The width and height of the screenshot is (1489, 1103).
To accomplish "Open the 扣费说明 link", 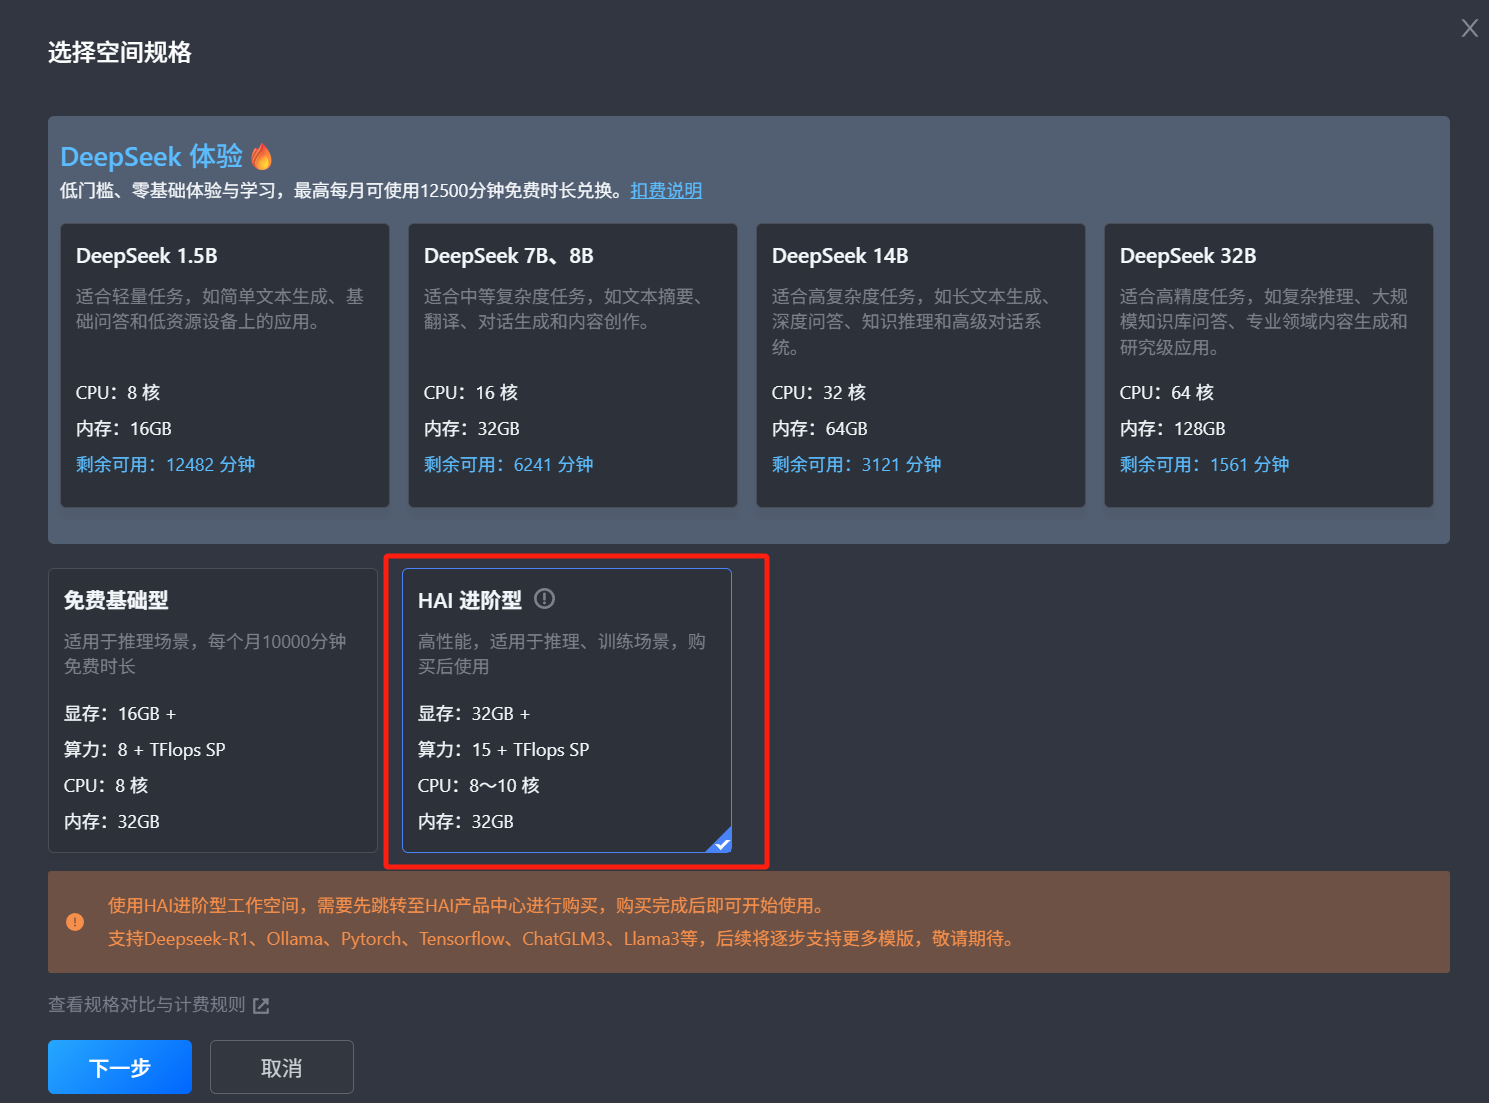I will pos(666,190).
